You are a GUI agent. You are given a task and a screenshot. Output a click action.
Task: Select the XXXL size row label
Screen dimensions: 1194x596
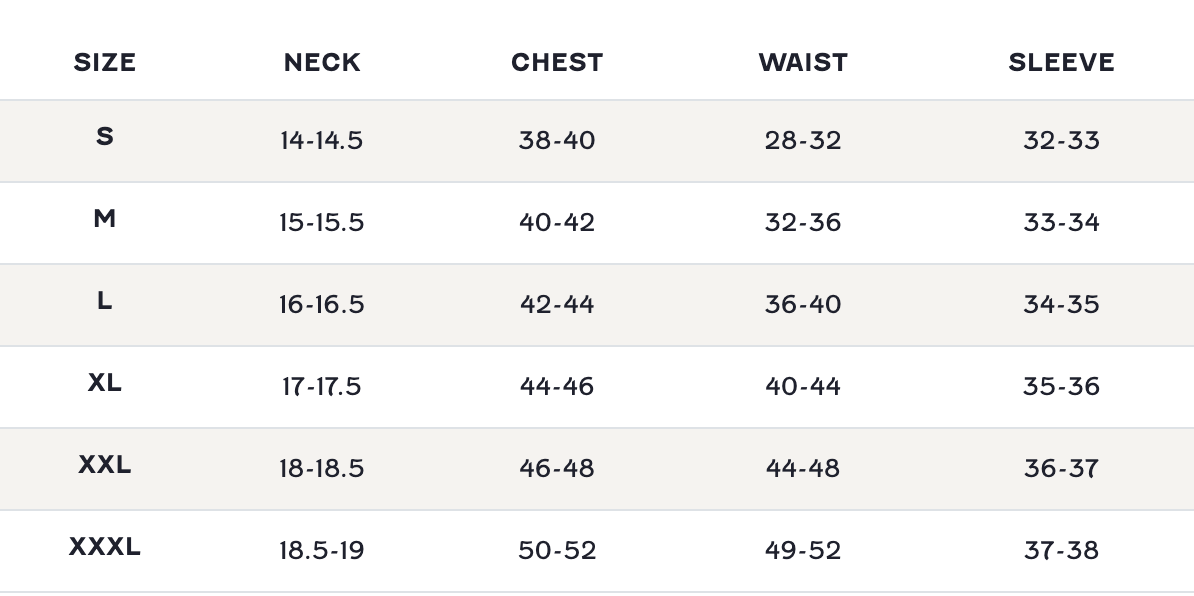click(x=104, y=546)
